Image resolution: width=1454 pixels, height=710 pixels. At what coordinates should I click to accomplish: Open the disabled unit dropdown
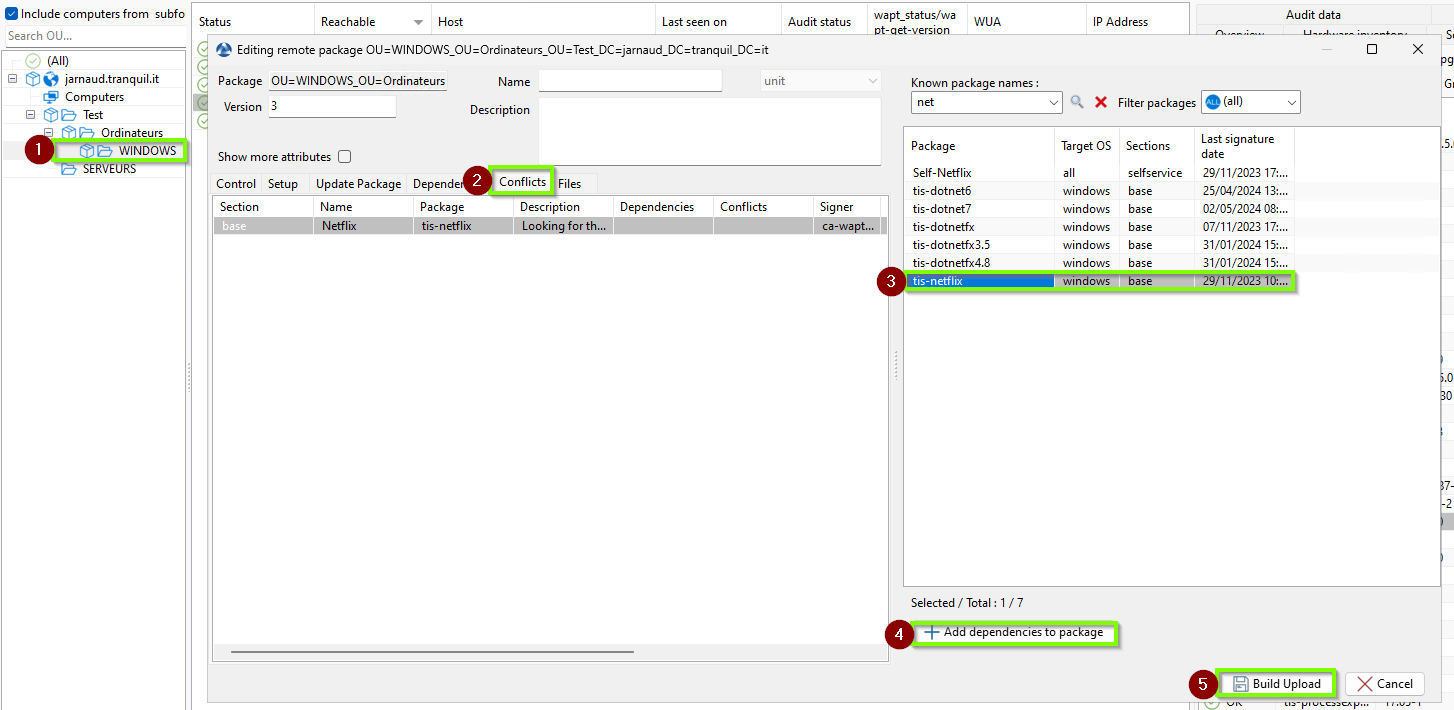873,81
